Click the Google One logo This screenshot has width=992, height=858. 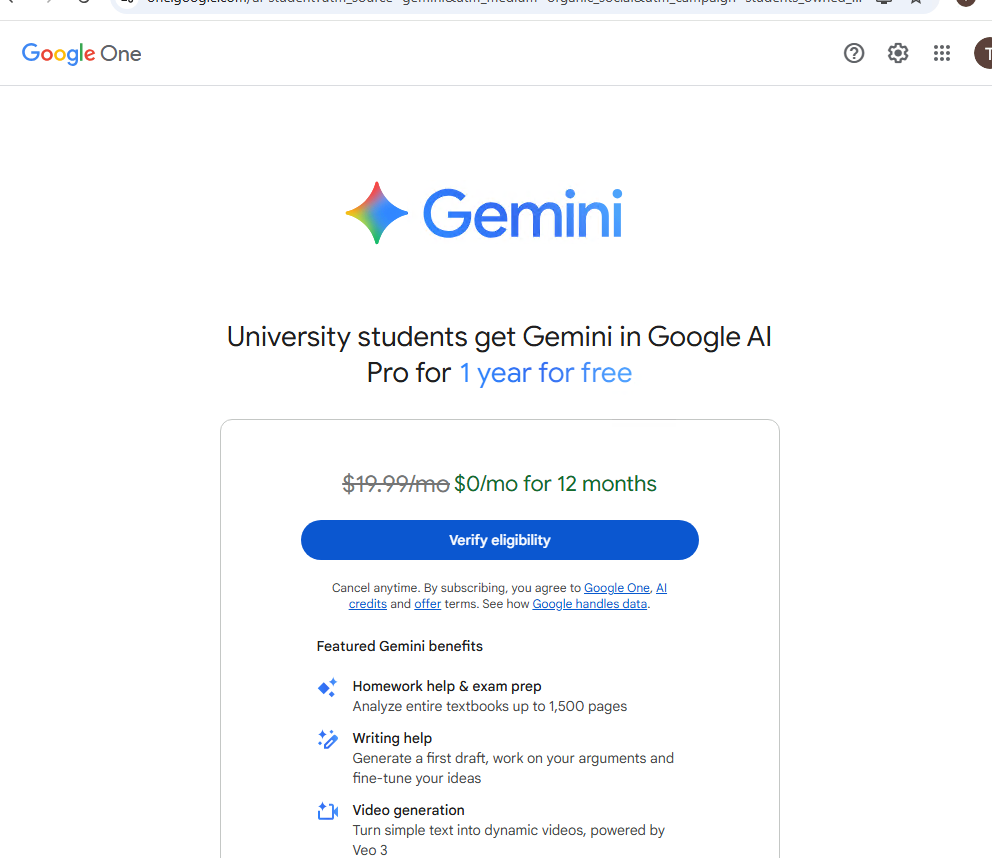(x=82, y=54)
